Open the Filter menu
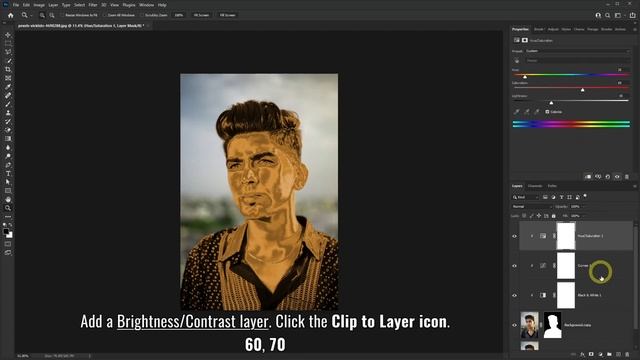This screenshot has height=360, width=640. (x=93, y=5)
